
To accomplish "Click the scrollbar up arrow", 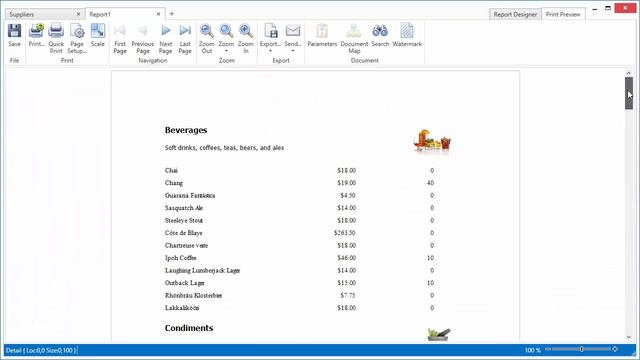I will 629,73.
